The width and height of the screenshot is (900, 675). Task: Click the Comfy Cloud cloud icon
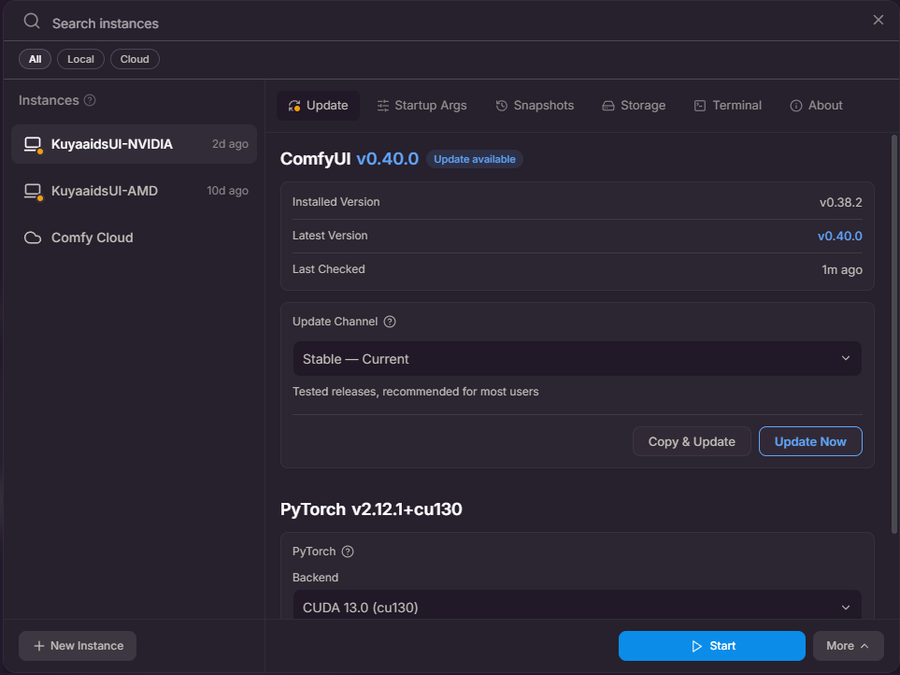[33, 238]
